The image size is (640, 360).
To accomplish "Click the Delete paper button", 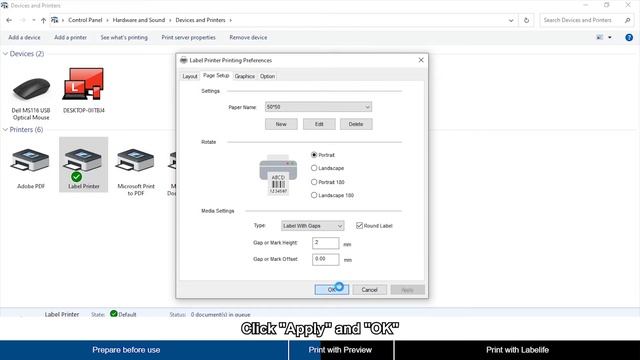I will (x=356, y=124).
